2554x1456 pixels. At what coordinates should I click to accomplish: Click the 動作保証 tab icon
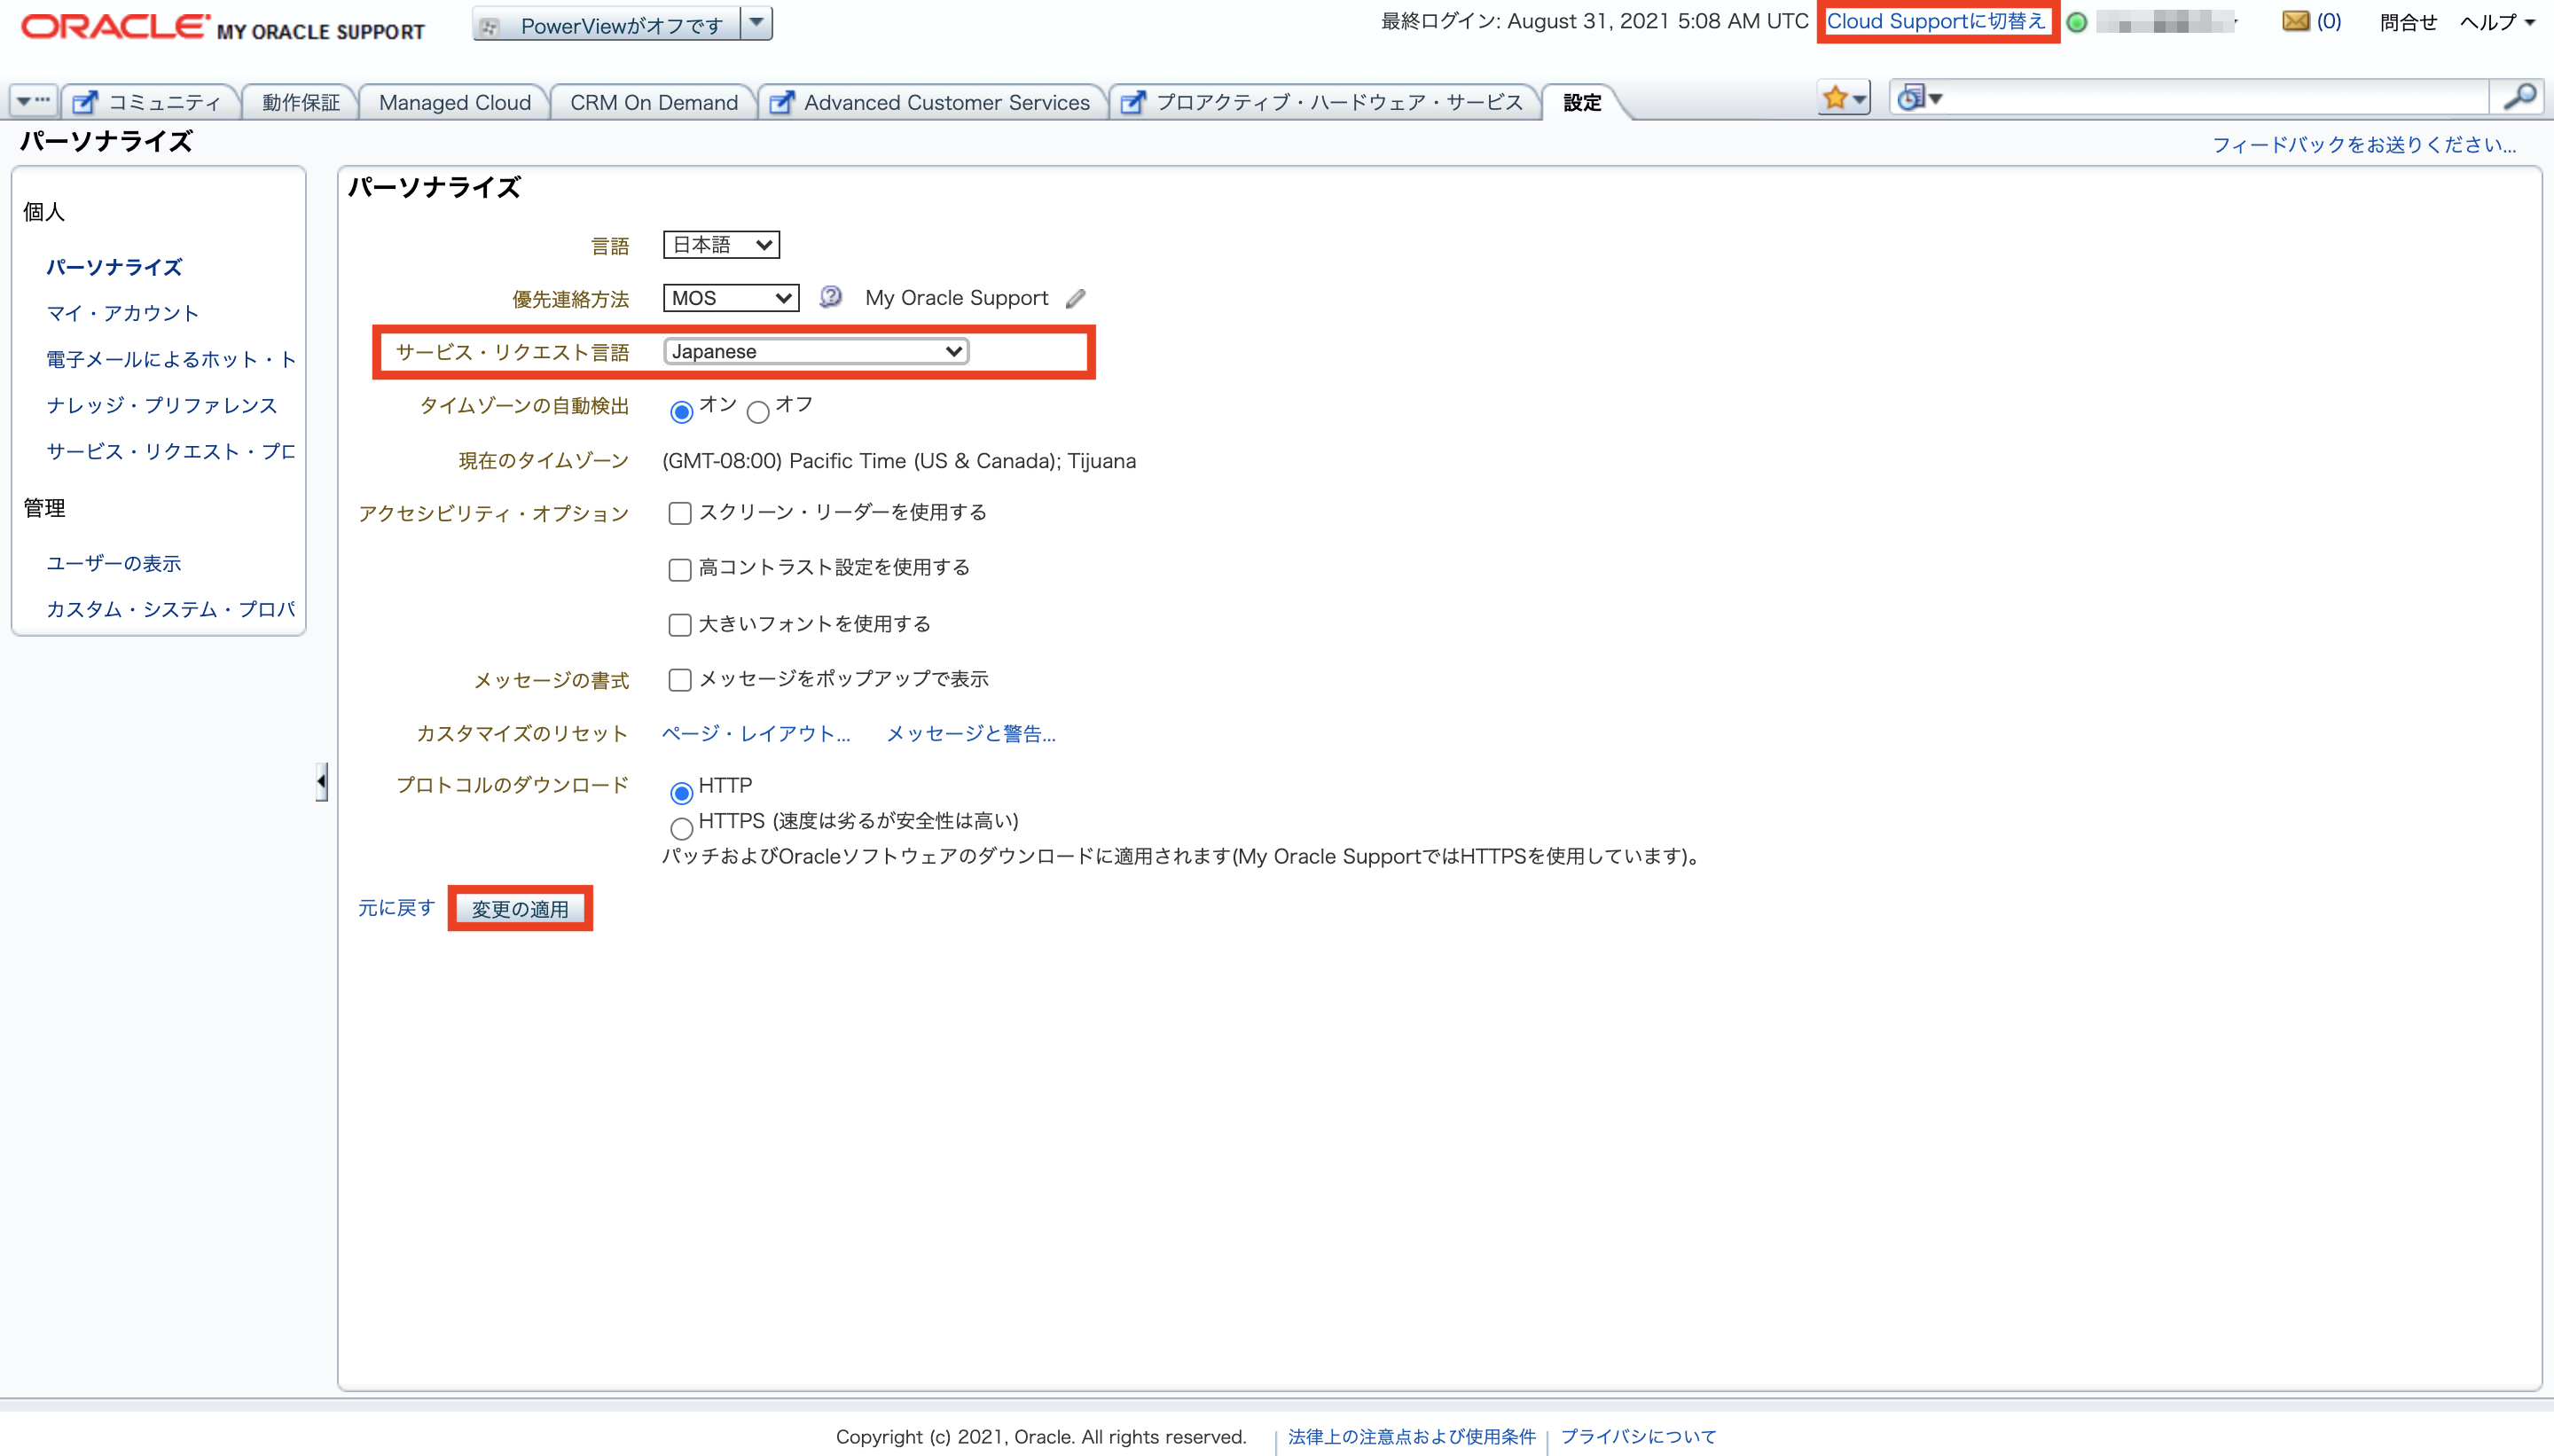(x=302, y=102)
